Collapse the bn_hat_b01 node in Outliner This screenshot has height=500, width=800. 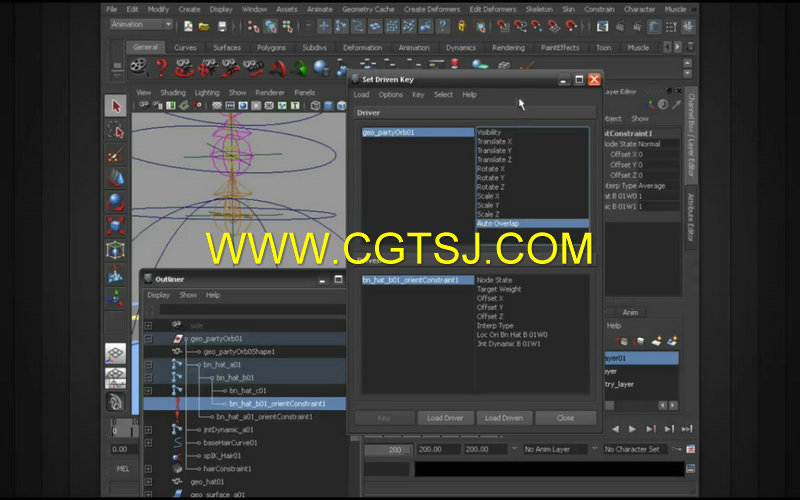tap(148, 378)
